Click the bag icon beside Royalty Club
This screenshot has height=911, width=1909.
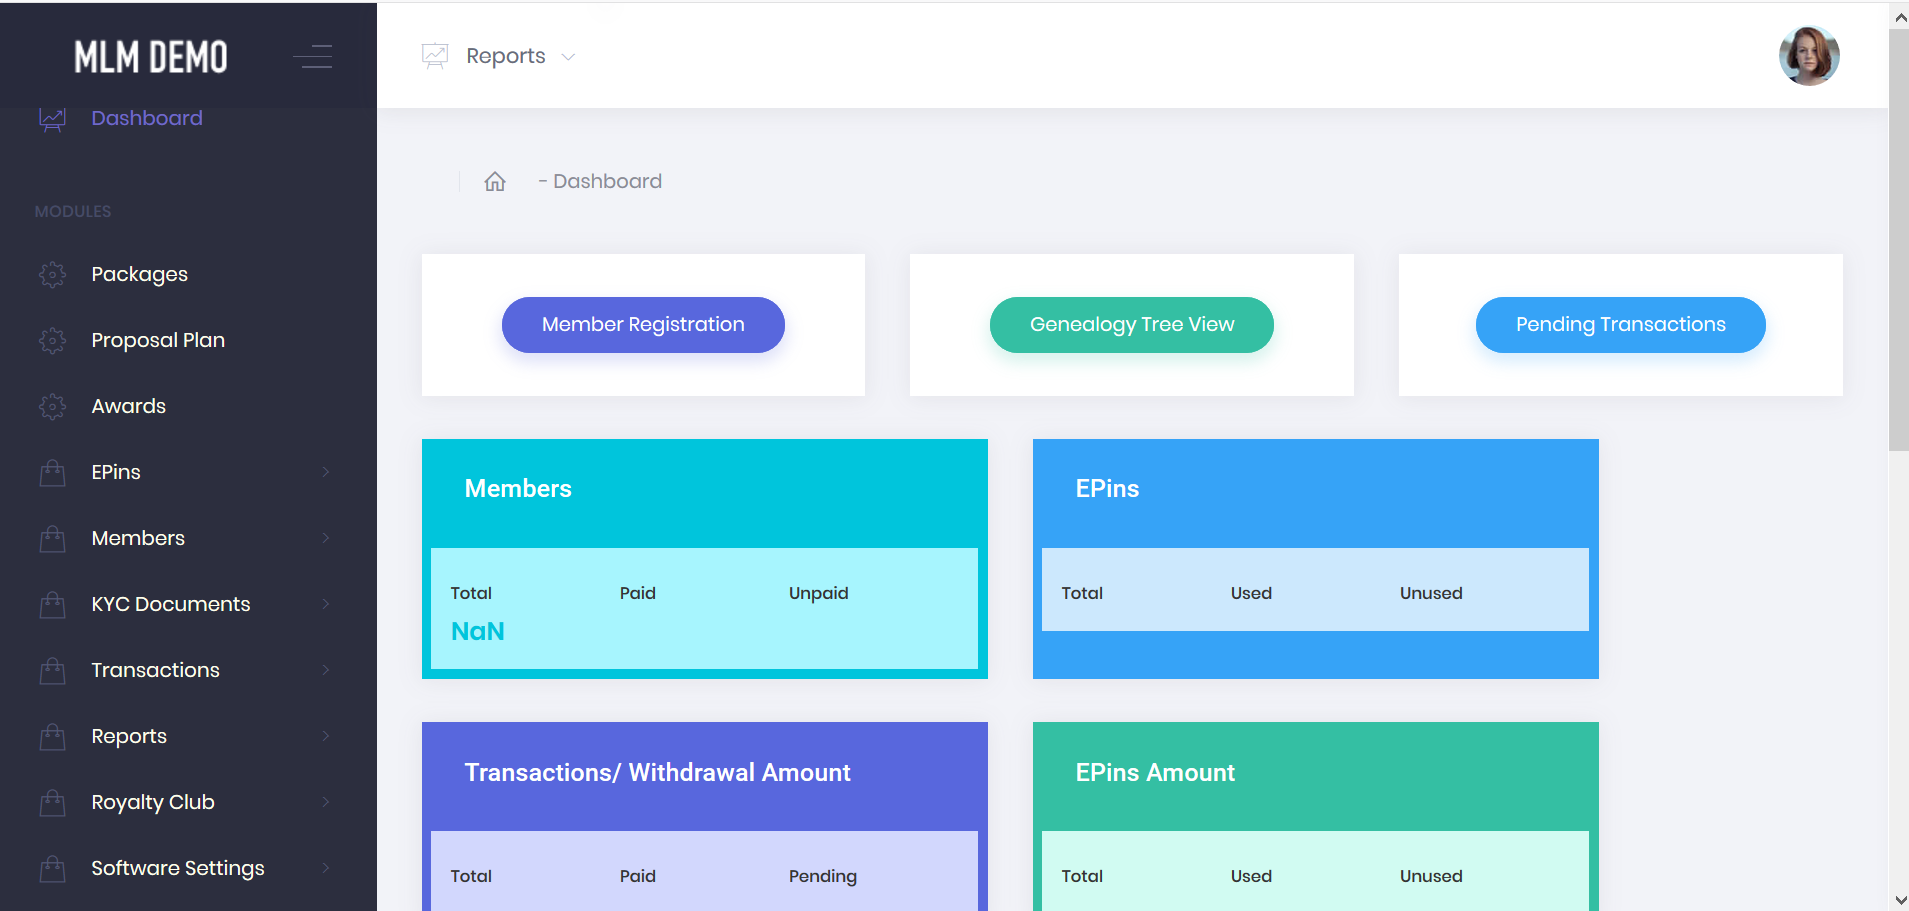pos(52,802)
